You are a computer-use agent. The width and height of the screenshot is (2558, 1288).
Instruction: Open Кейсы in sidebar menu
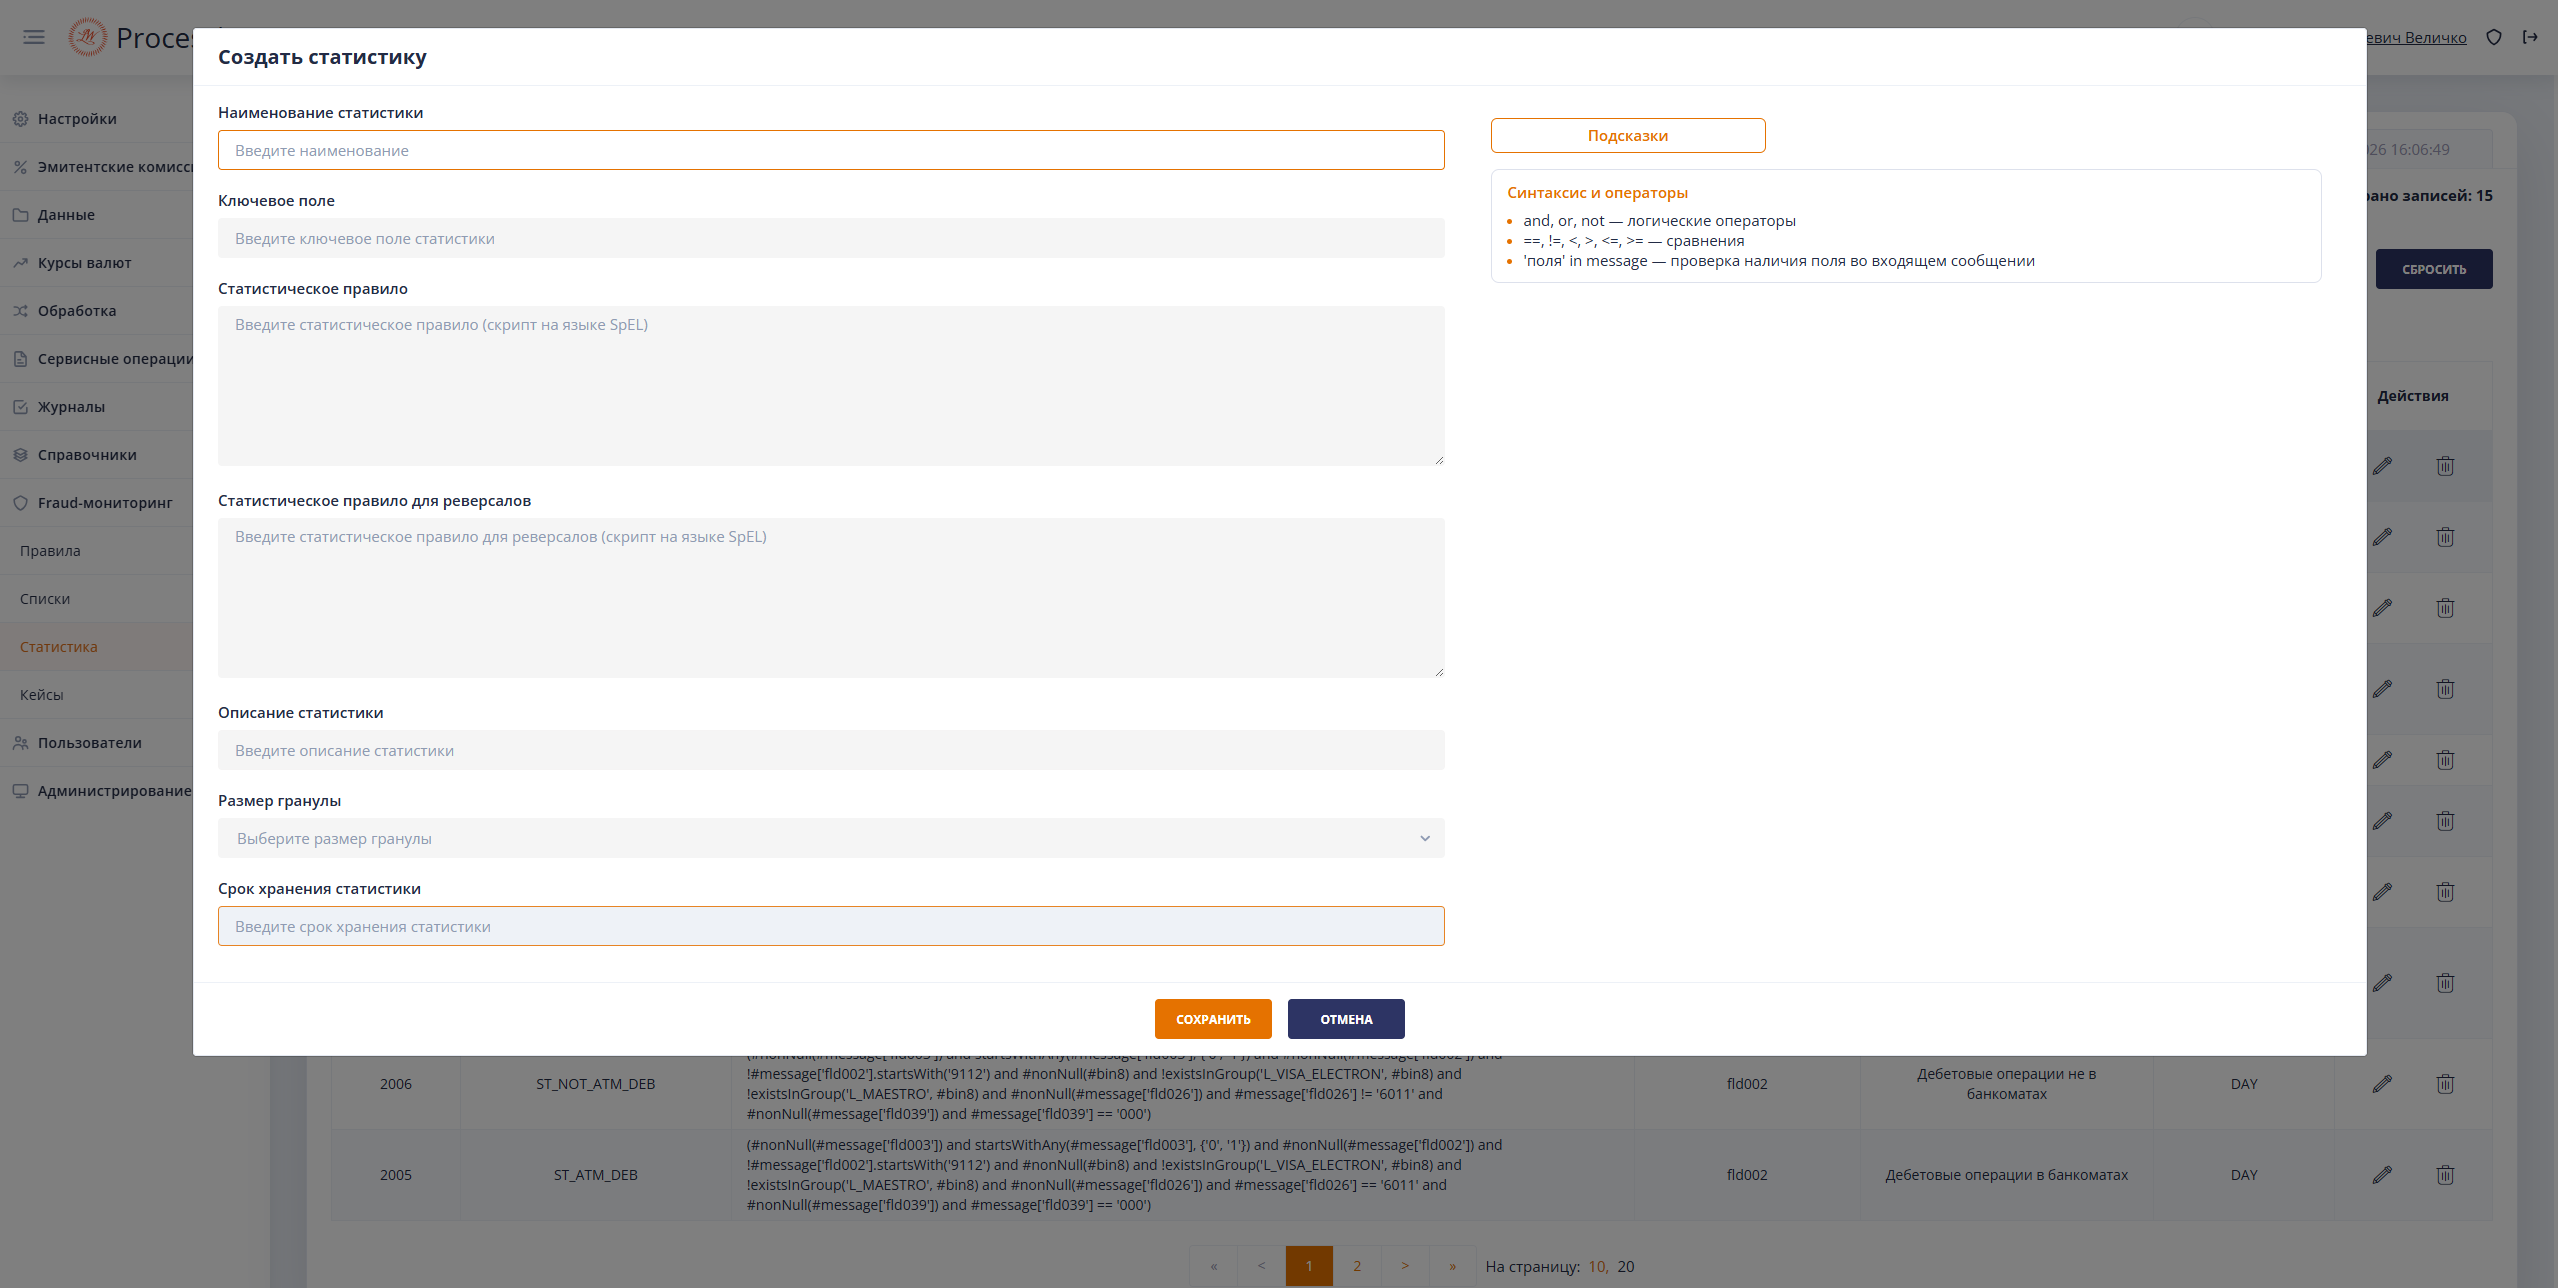click(41, 695)
